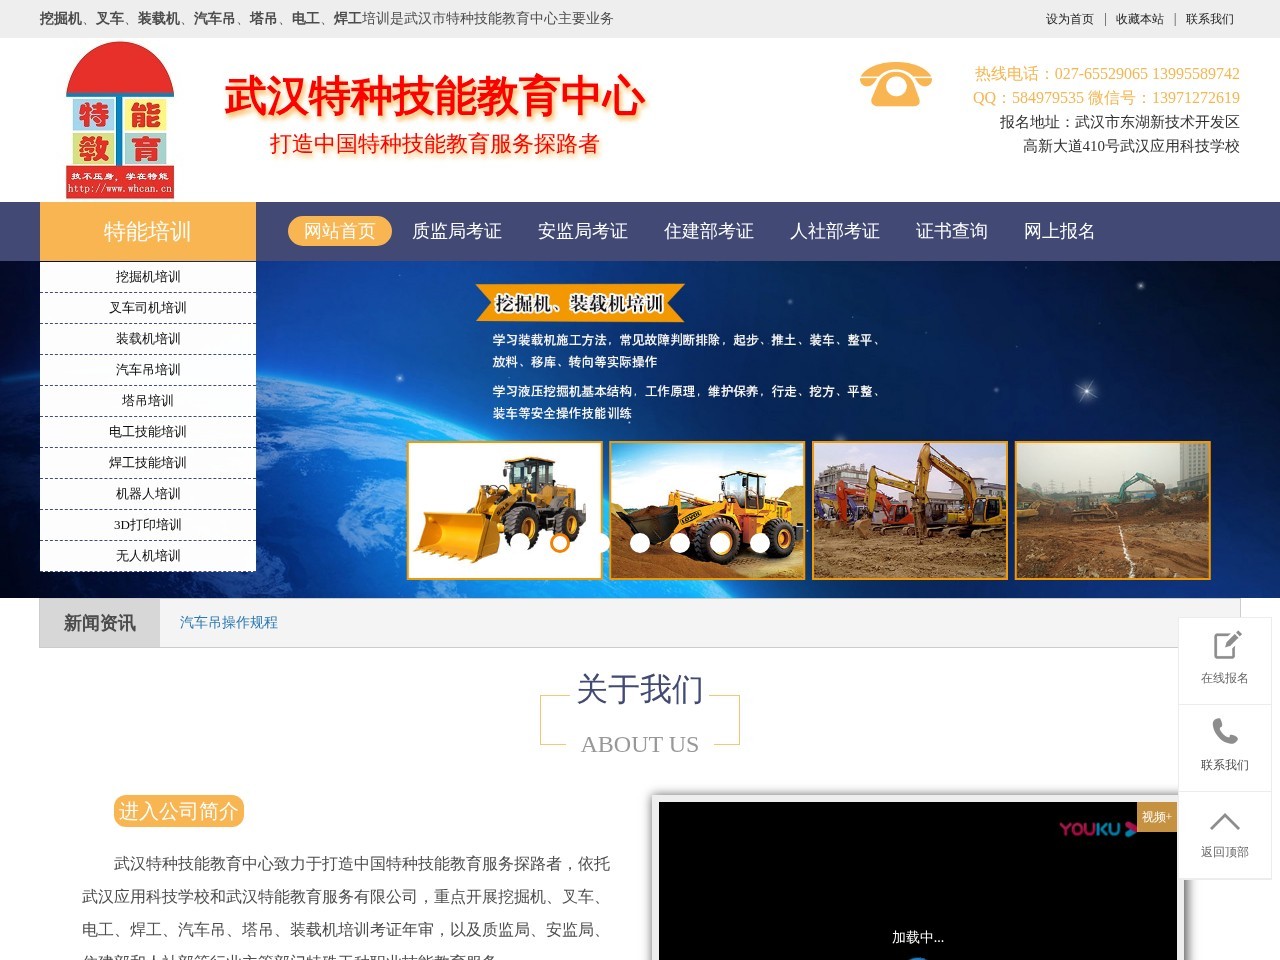Viewport: 1280px width, 960px height.
Task: Click the 特能培训 sidebar header
Action: click(148, 232)
